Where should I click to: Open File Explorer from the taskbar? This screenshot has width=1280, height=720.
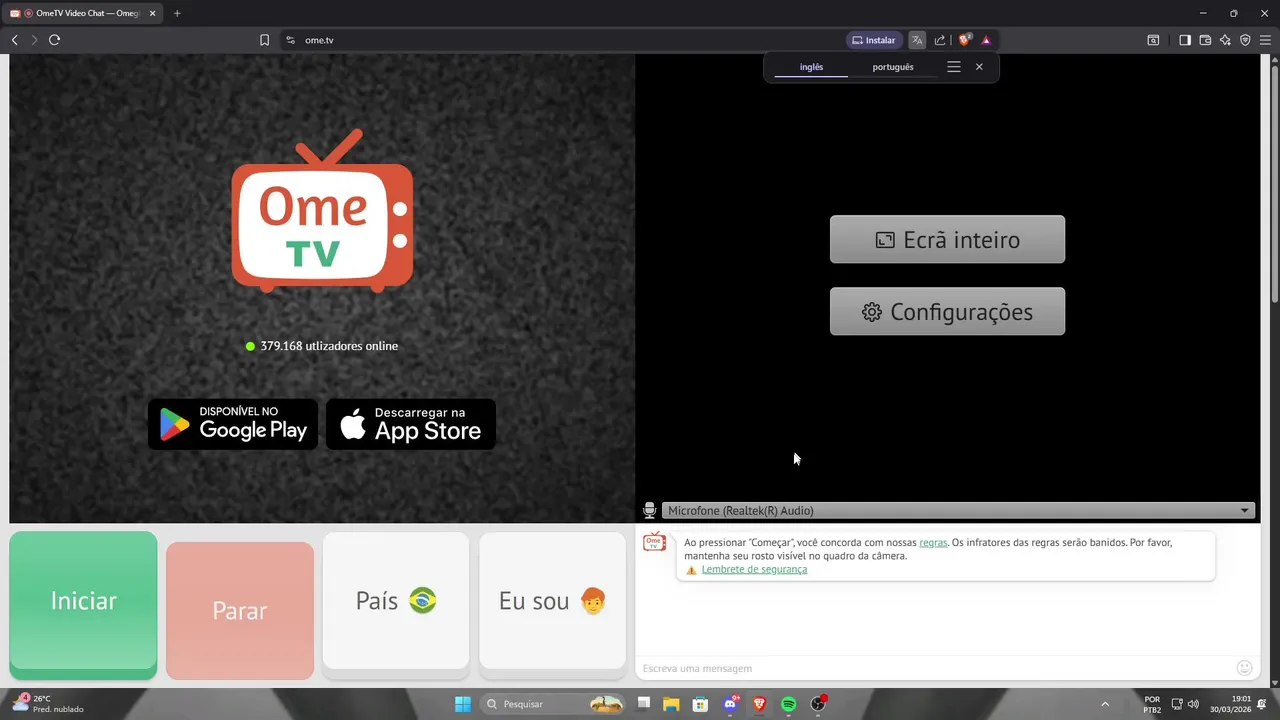[x=671, y=704]
